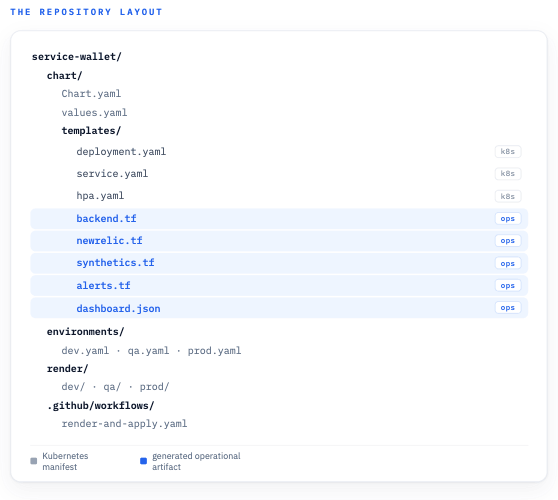Open deployment.yaml file row
The height and width of the screenshot is (500, 558).
tap(279, 152)
